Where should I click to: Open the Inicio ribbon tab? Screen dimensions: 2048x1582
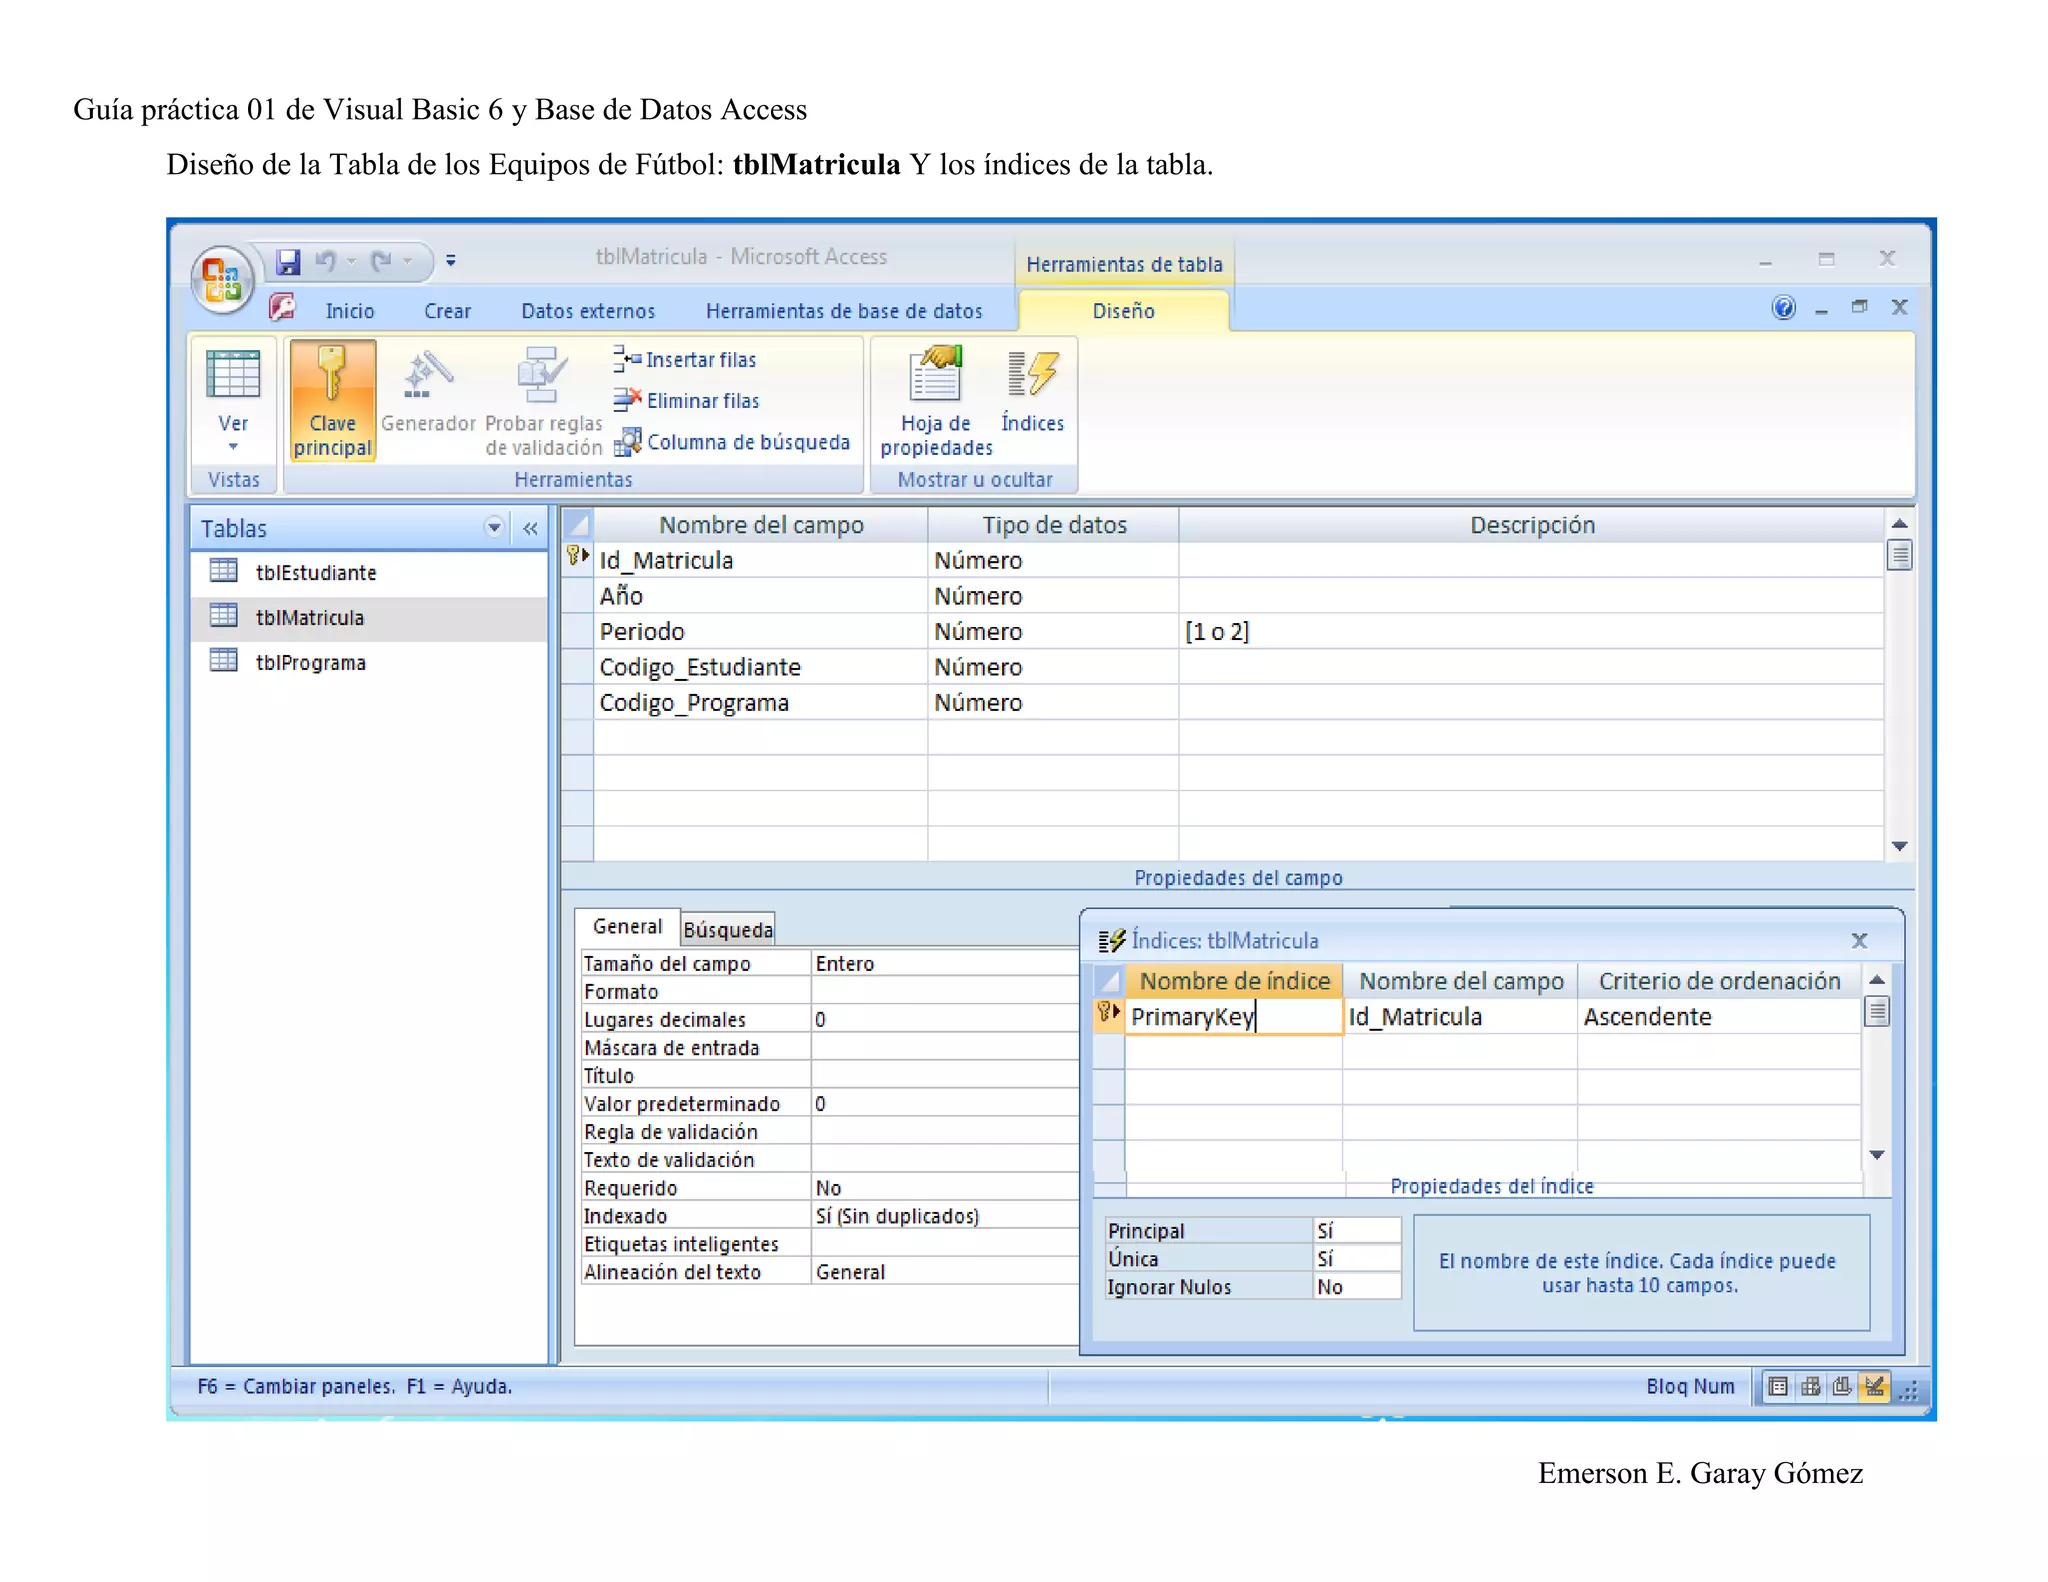tap(350, 311)
